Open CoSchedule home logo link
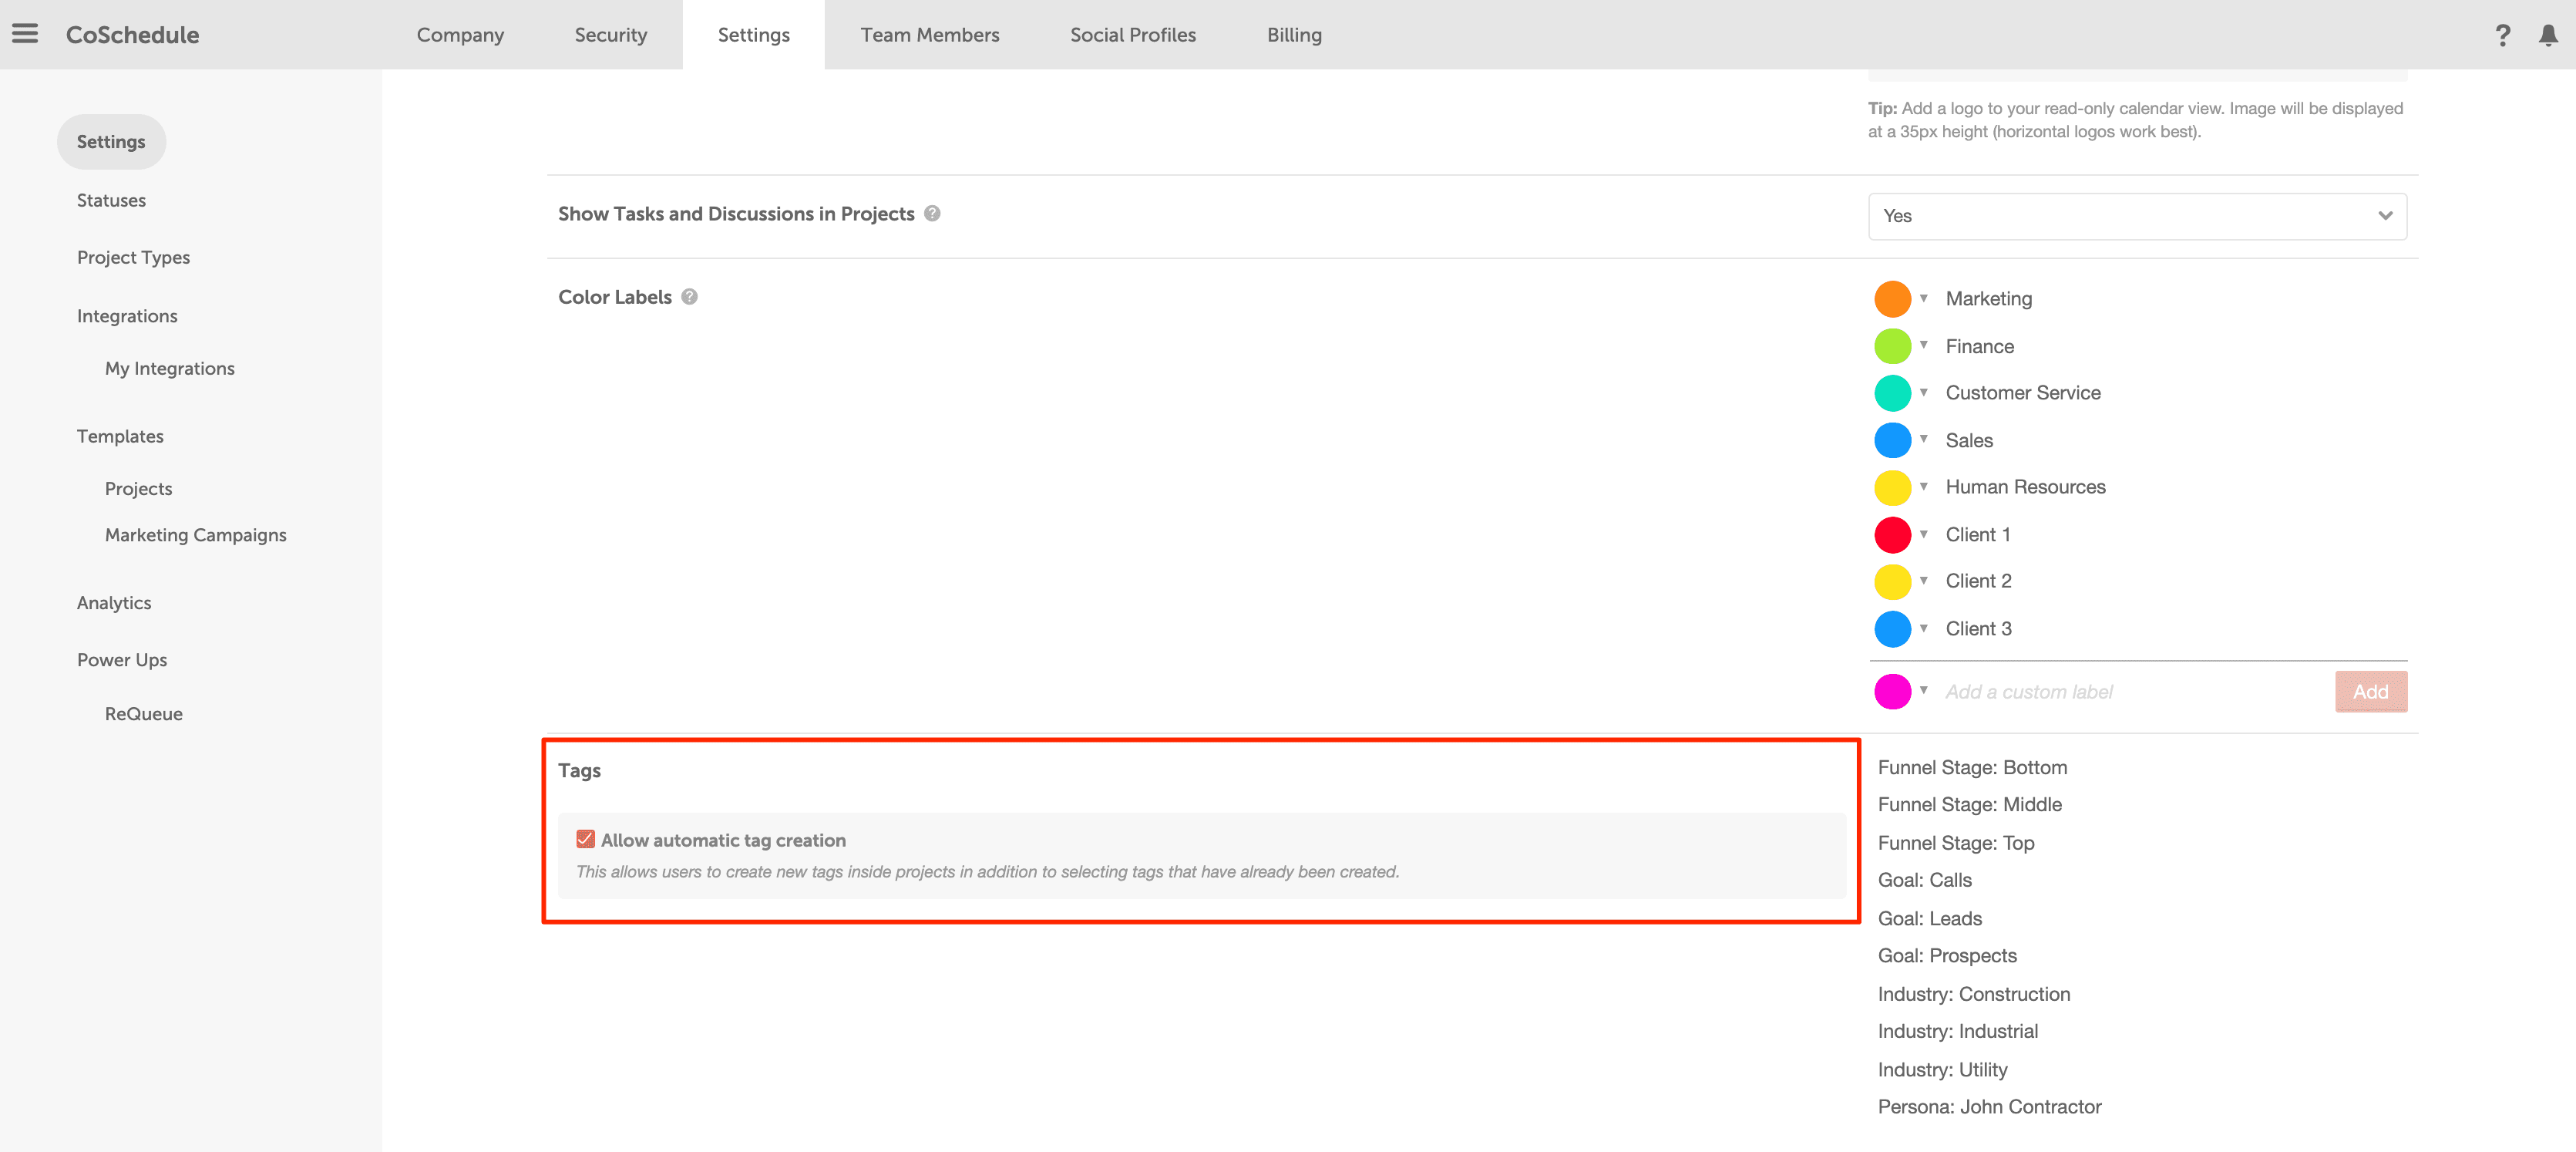The width and height of the screenshot is (2576, 1152). pos(133,35)
